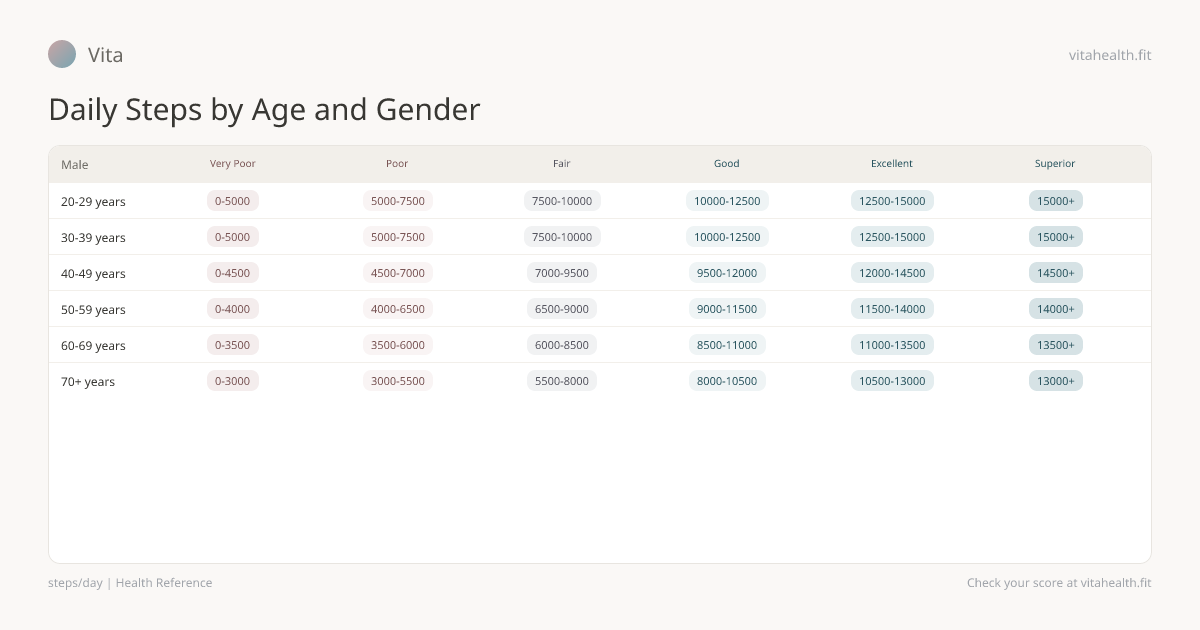1200x630 pixels.
Task: Click the "13000+" Superior value
Action: click(x=1056, y=381)
